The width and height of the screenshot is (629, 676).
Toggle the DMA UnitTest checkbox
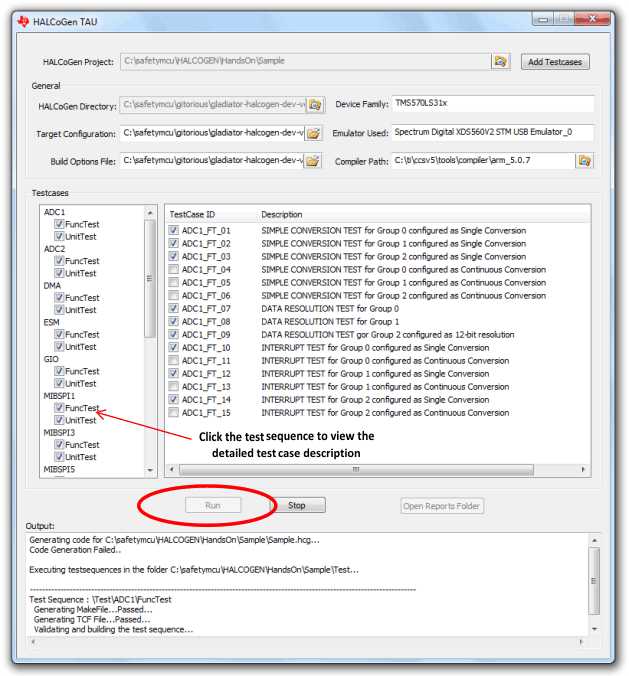[x=59, y=310]
